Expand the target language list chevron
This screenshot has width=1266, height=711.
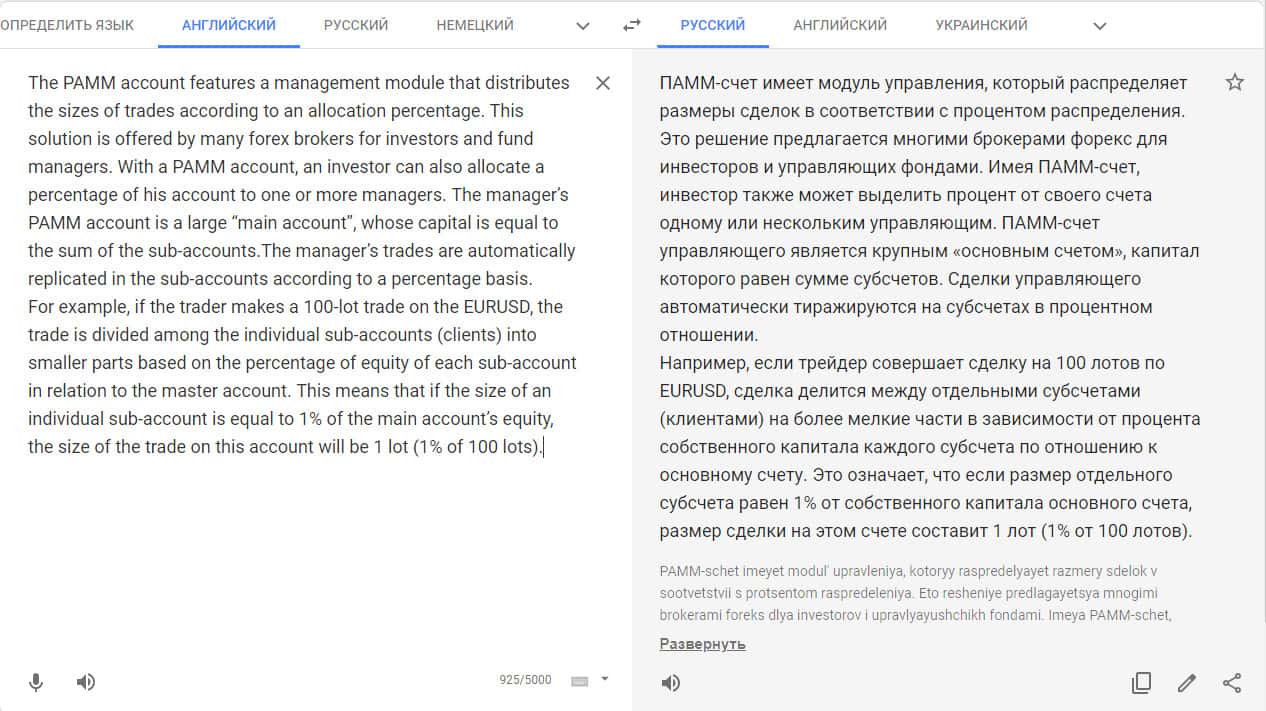point(1100,26)
